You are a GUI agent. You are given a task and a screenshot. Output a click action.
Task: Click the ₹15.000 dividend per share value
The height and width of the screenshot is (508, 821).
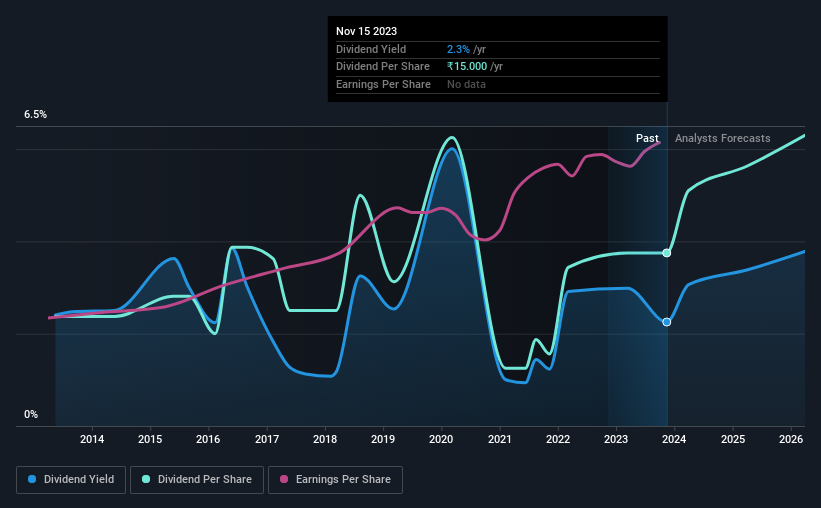point(467,67)
